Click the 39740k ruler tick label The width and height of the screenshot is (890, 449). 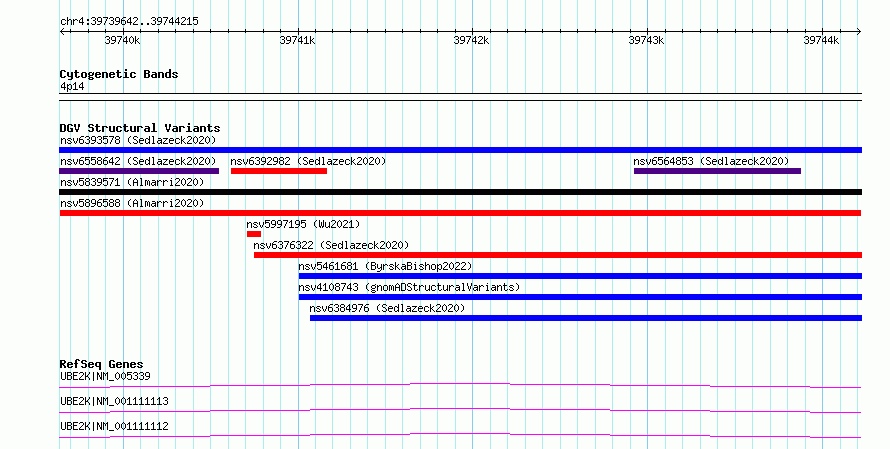pyautogui.click(x=122, y=40)
